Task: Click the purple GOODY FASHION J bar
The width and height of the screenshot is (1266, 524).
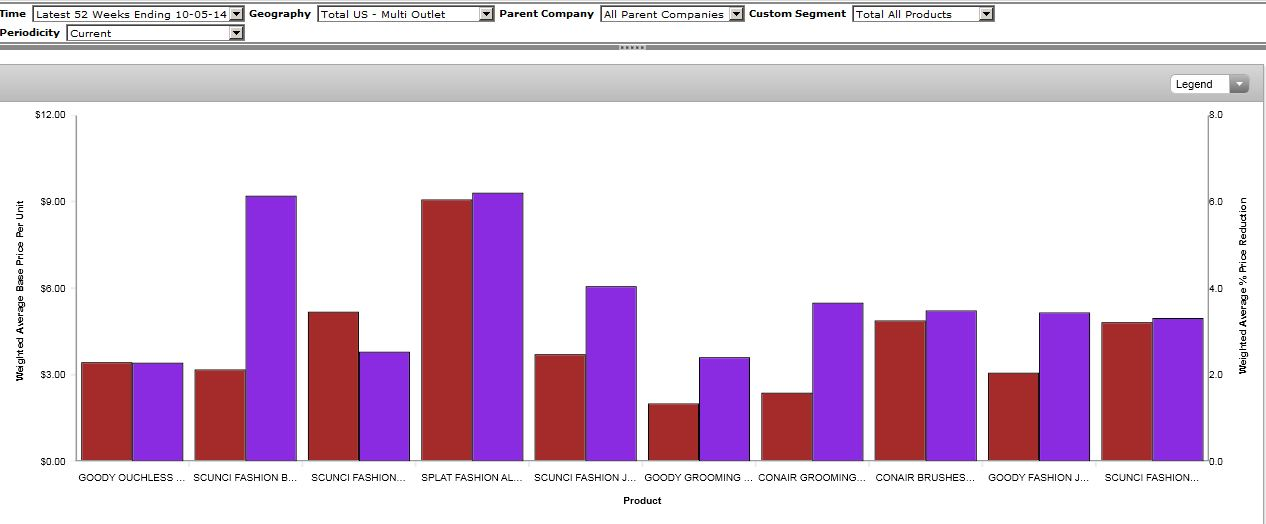Action: click(x=1064, y=386)
